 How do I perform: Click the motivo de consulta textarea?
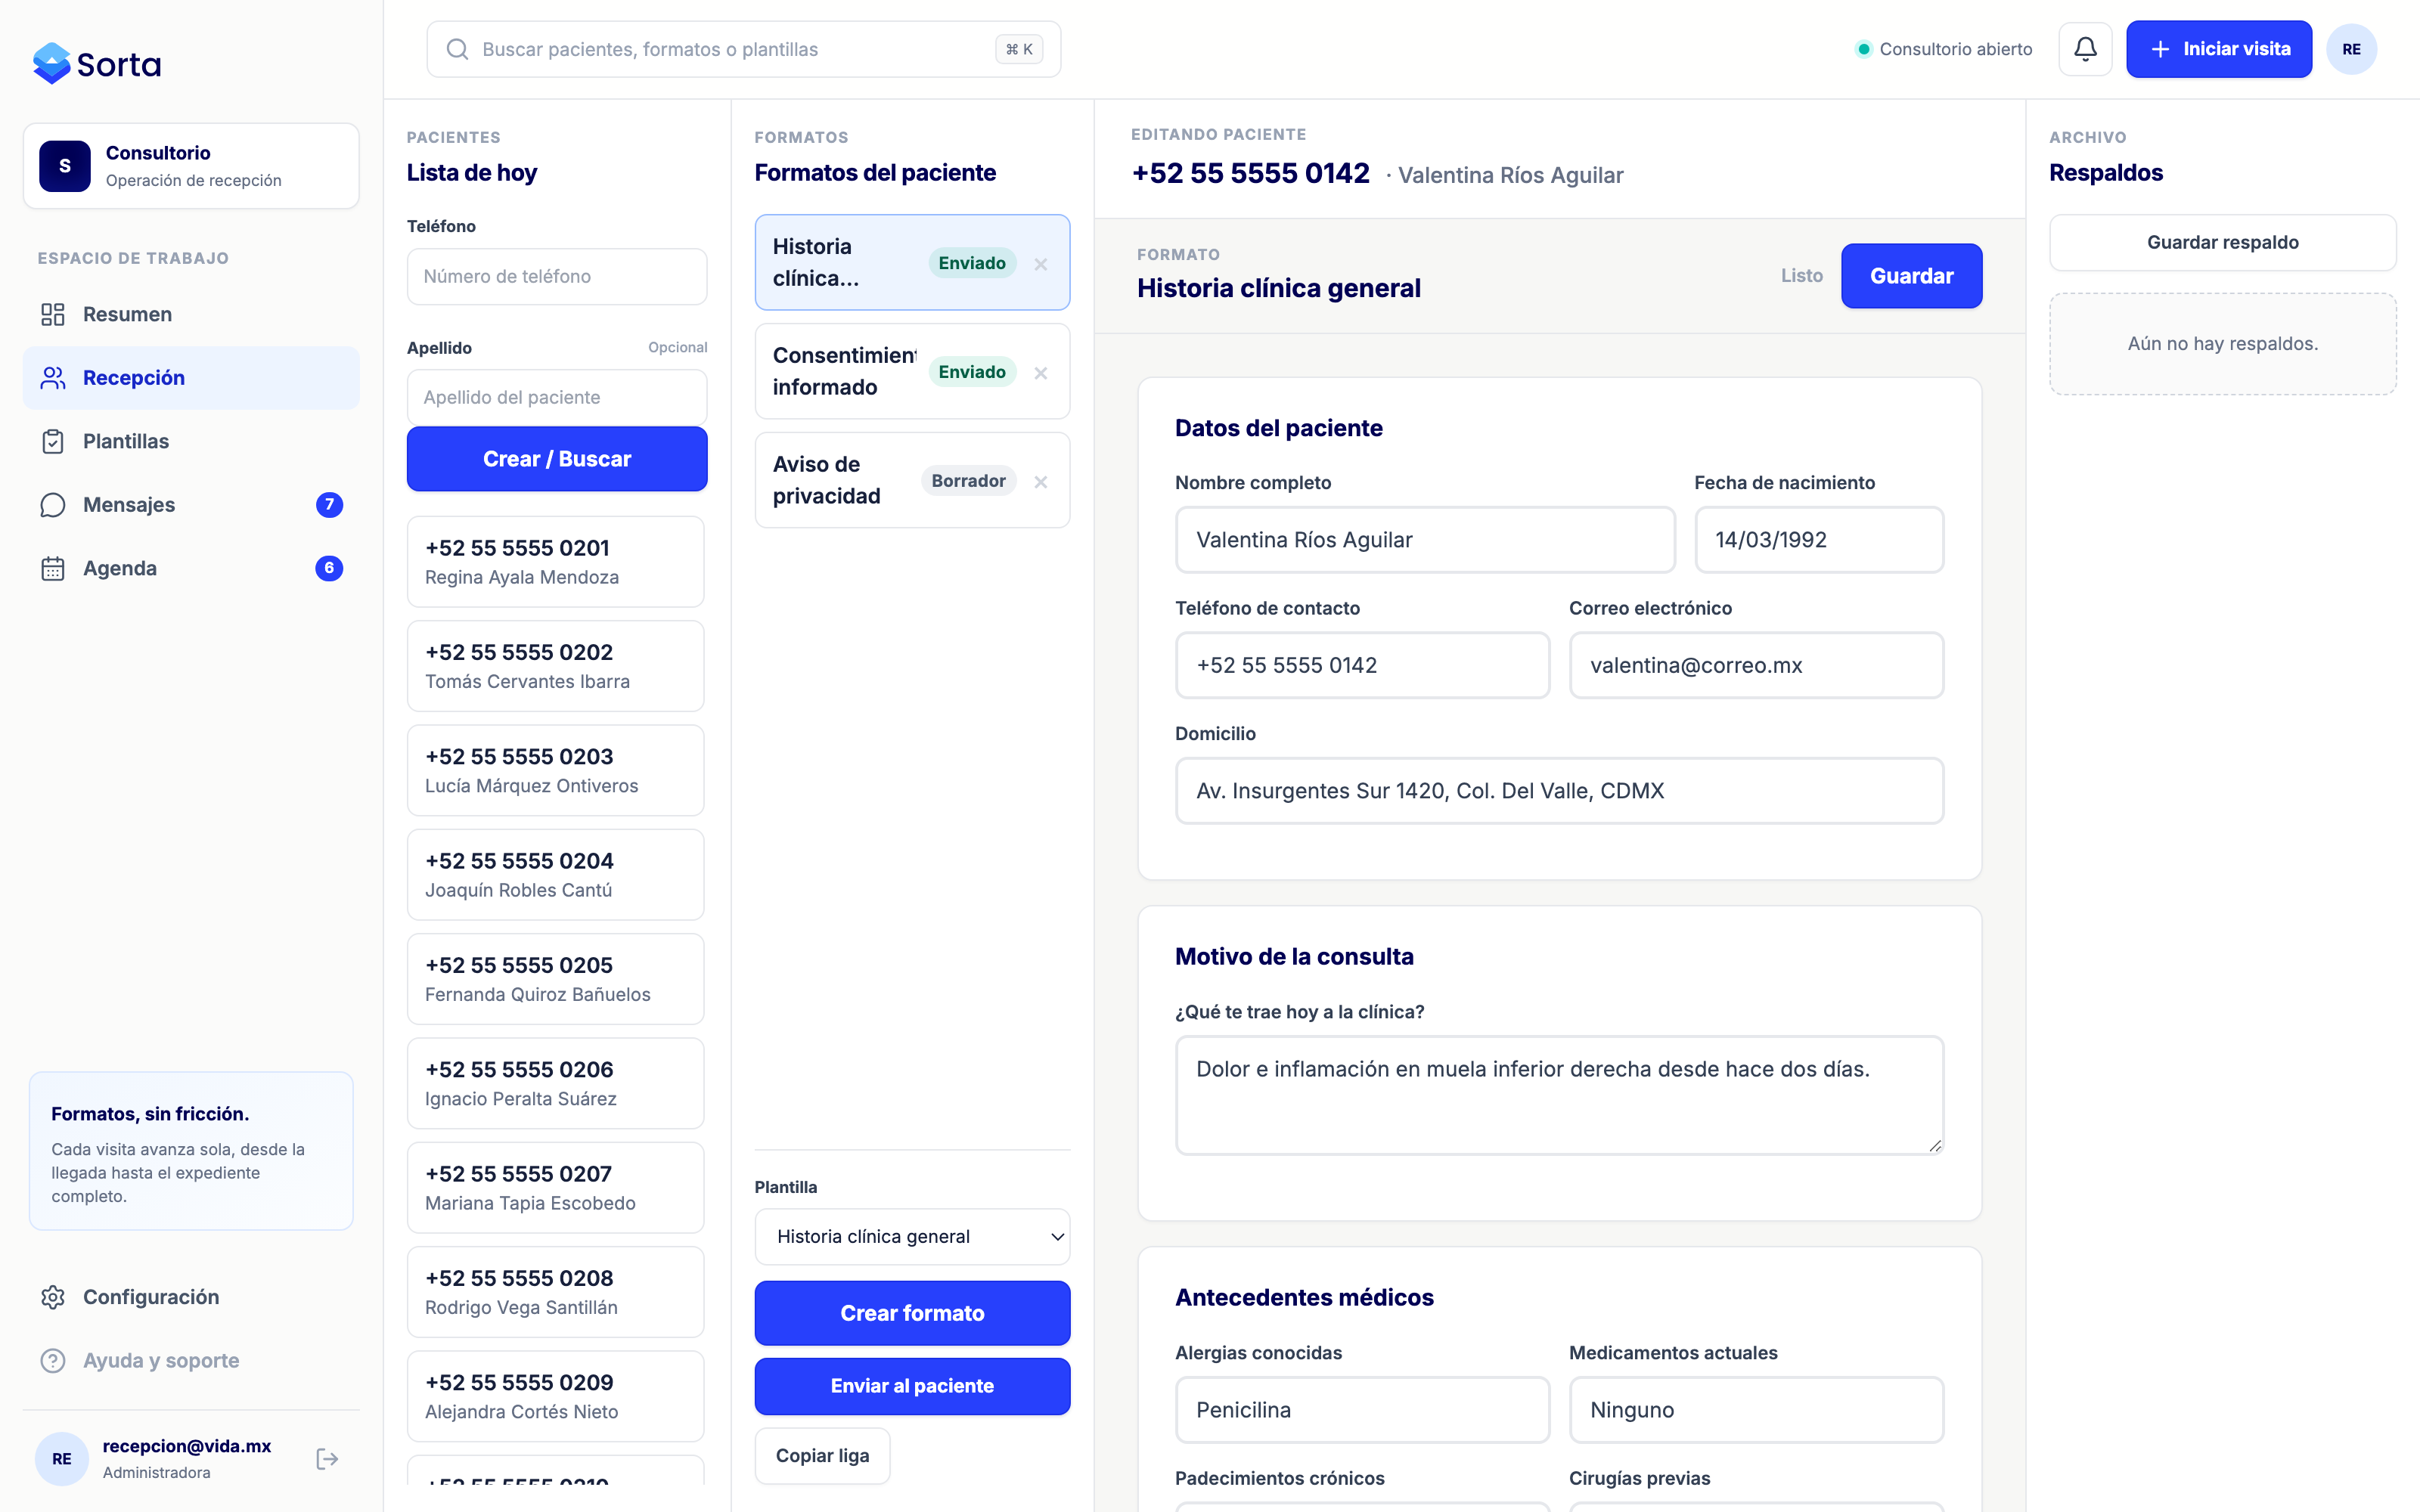click(x=1559, y=1096)
